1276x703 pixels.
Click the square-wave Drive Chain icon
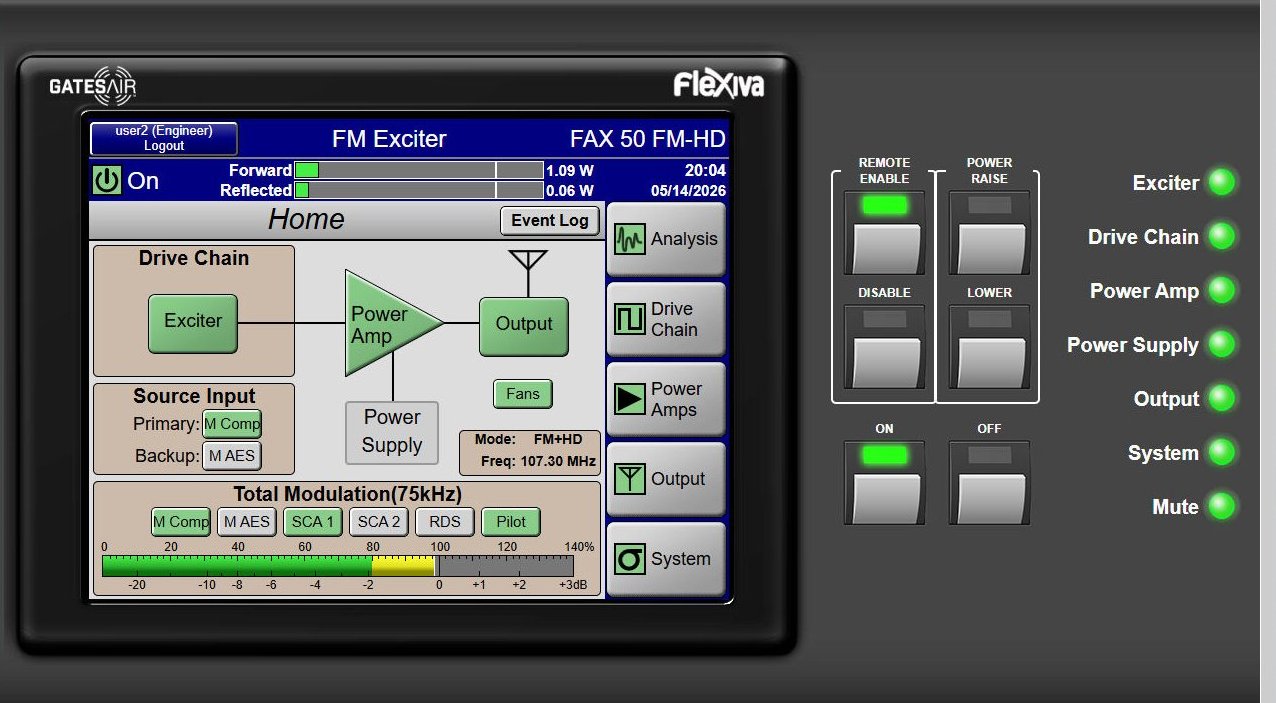coord(630,319)
